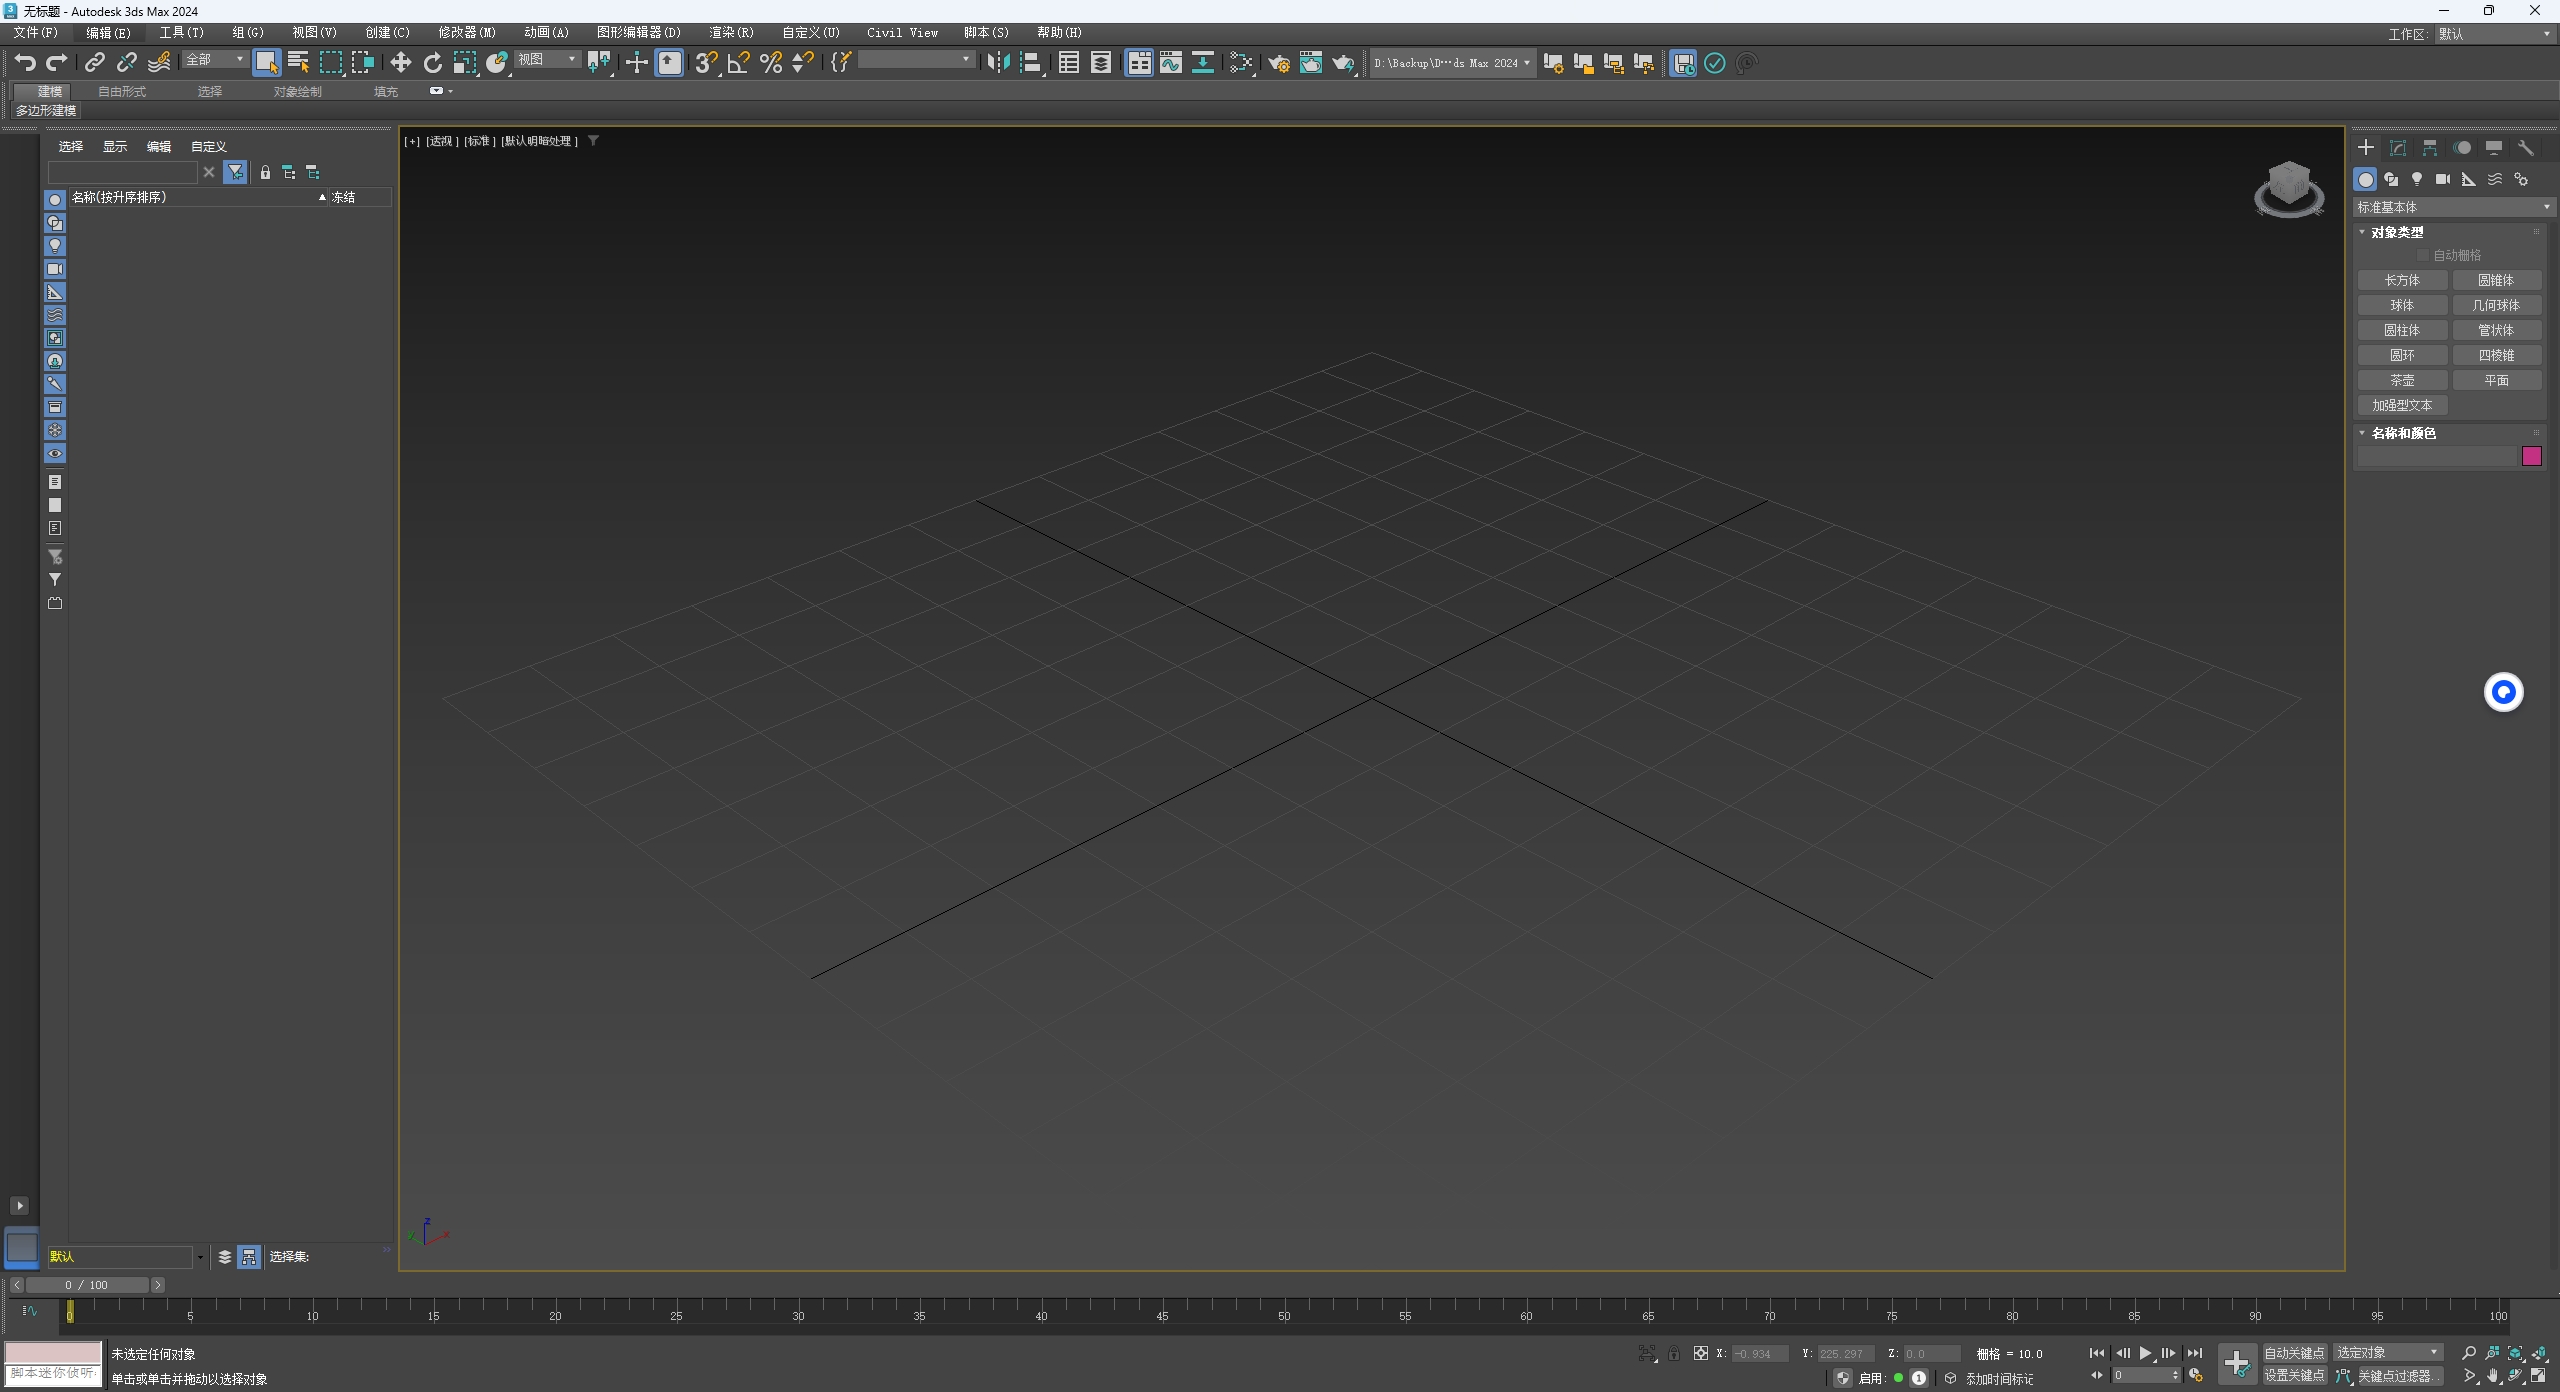The image size is (2560, 1392).
Task: Open the 工作区 workspace dropdown
Action: 2494,34
